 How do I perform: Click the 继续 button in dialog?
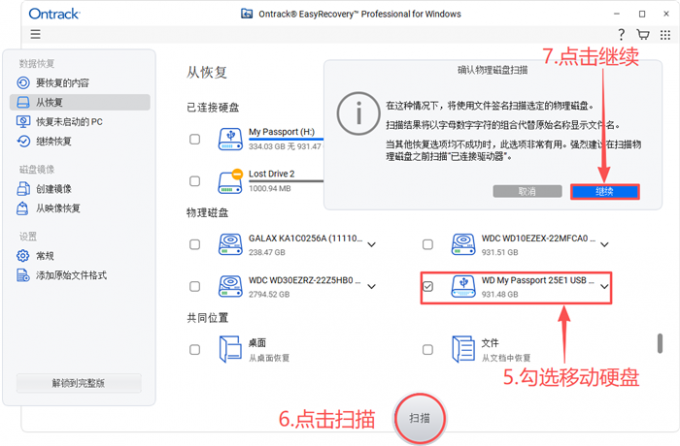pyautogui.click(x=605, y=191)
